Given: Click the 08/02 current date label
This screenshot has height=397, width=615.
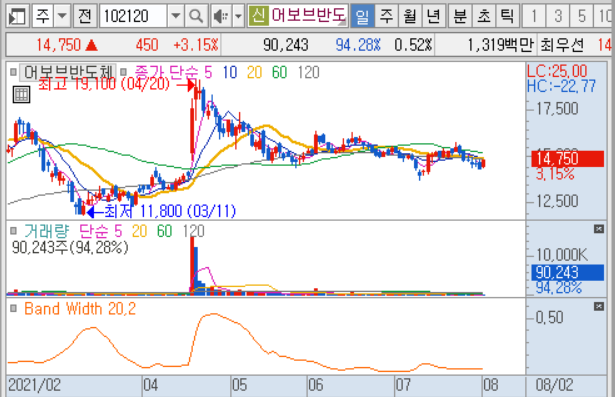Looking at the screenshot, I should point(554,385).
